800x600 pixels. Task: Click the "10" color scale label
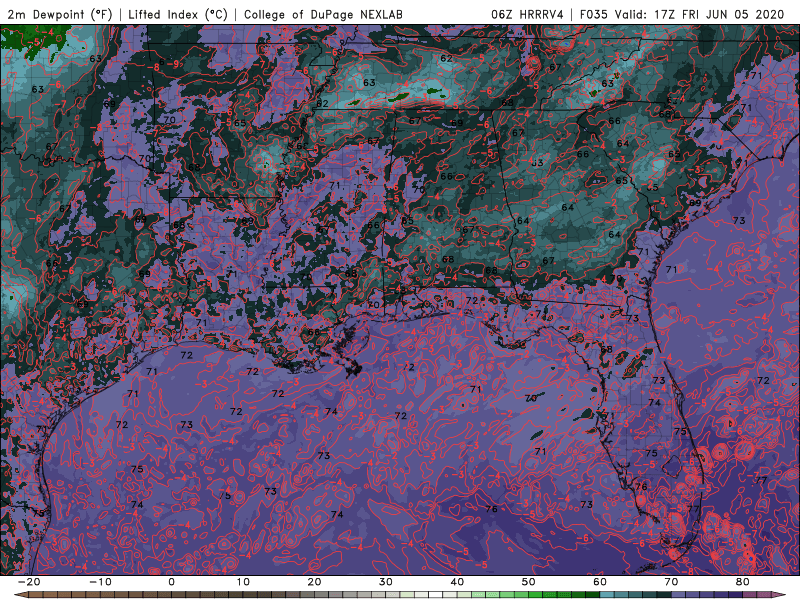243,582
